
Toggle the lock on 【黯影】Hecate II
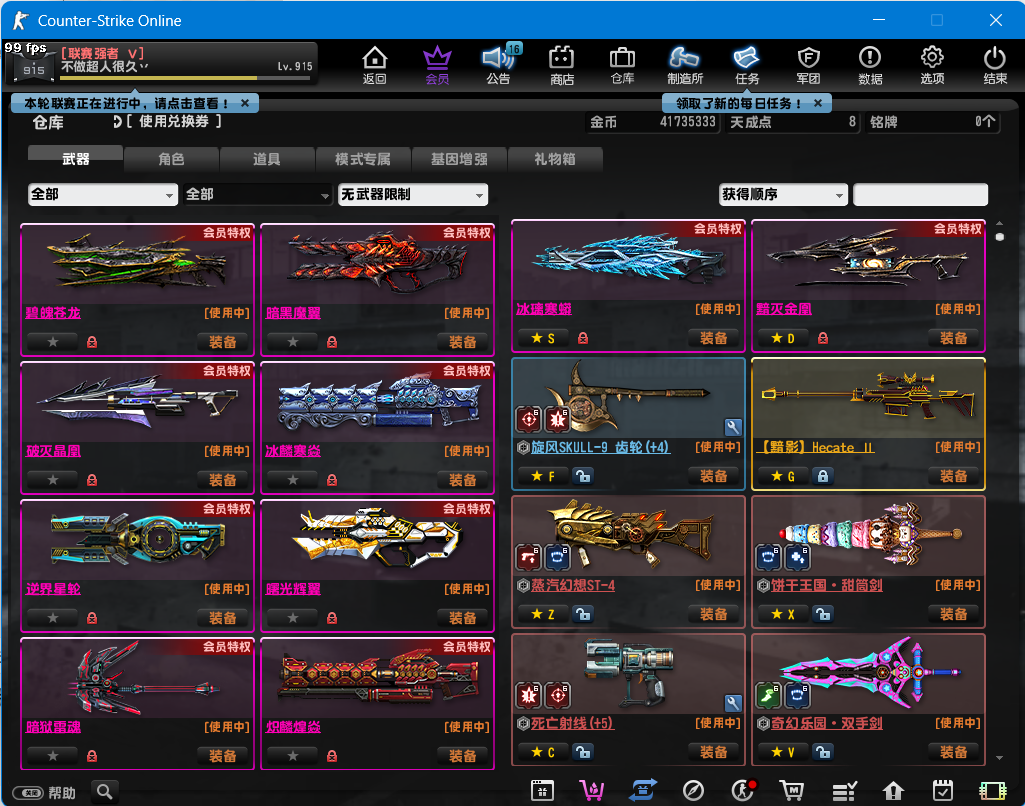pos(823,476)
